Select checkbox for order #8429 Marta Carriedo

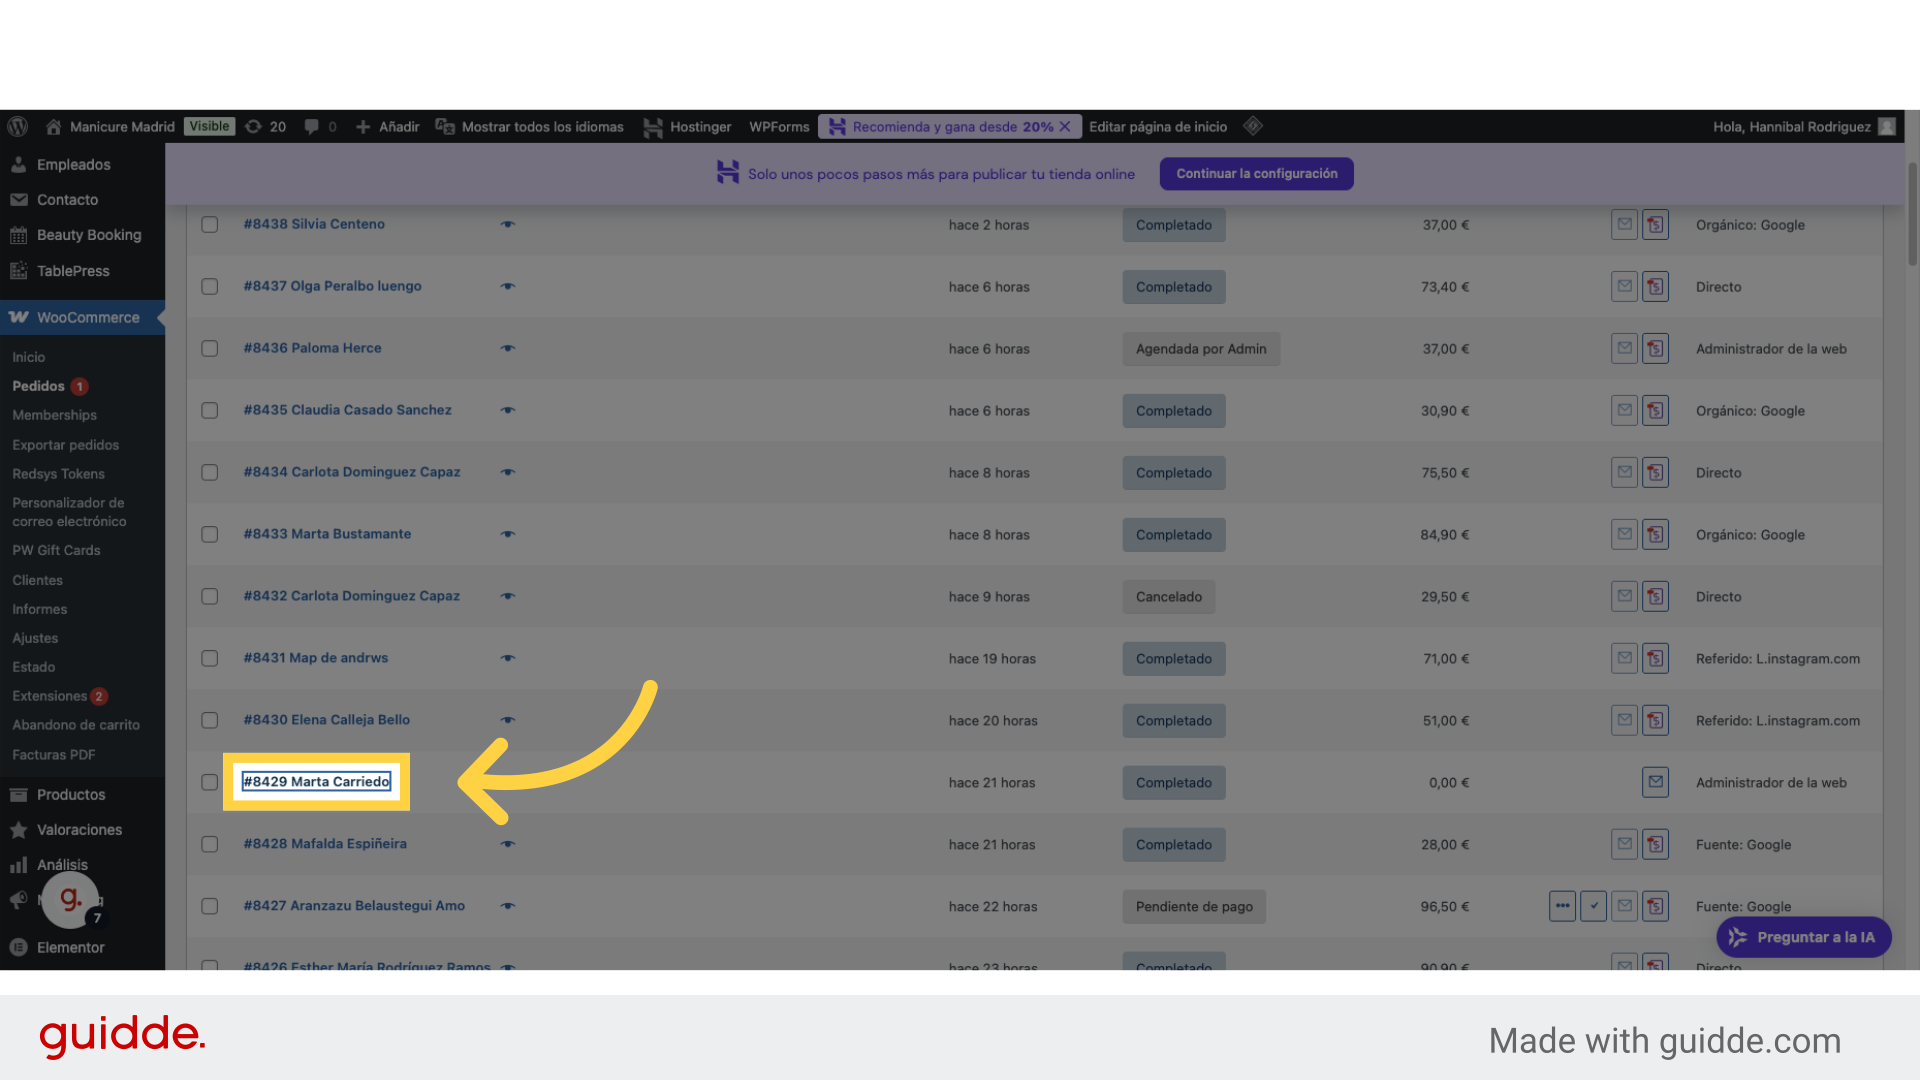point(209,782)
